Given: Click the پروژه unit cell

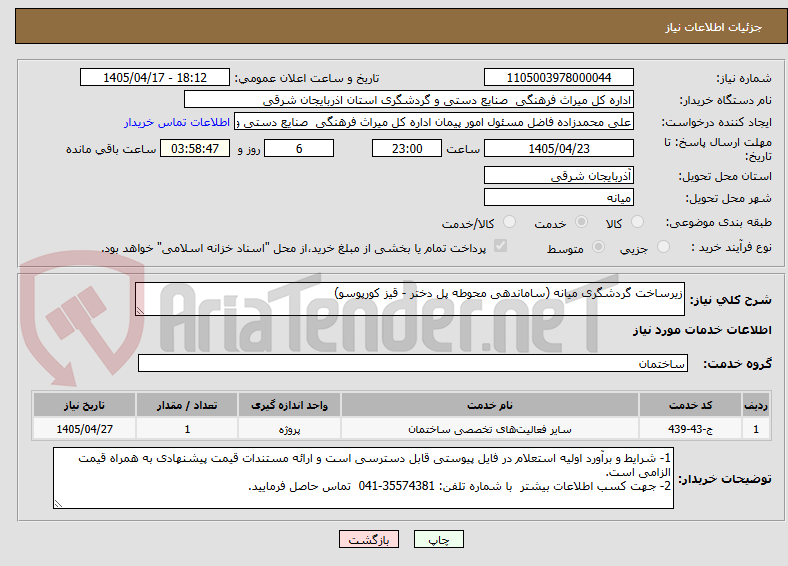Looking at the screenshot, I should click(289, 429).
